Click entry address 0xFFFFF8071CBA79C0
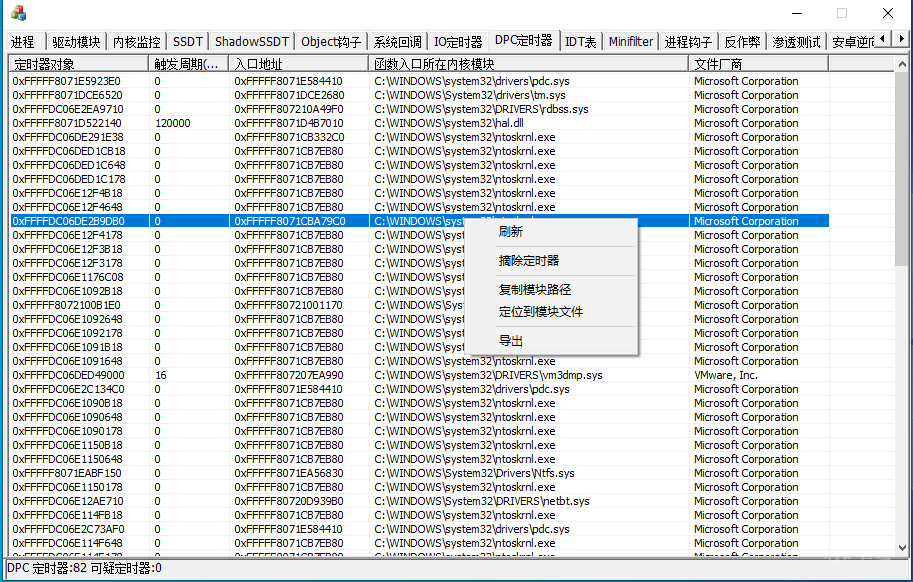This screenshot has width=913, height=582. point(290,221)
